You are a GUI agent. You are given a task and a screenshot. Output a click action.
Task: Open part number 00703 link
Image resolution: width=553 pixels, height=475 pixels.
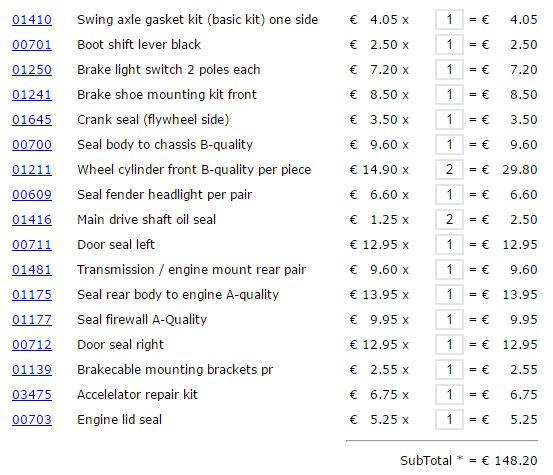pos(32,420)
